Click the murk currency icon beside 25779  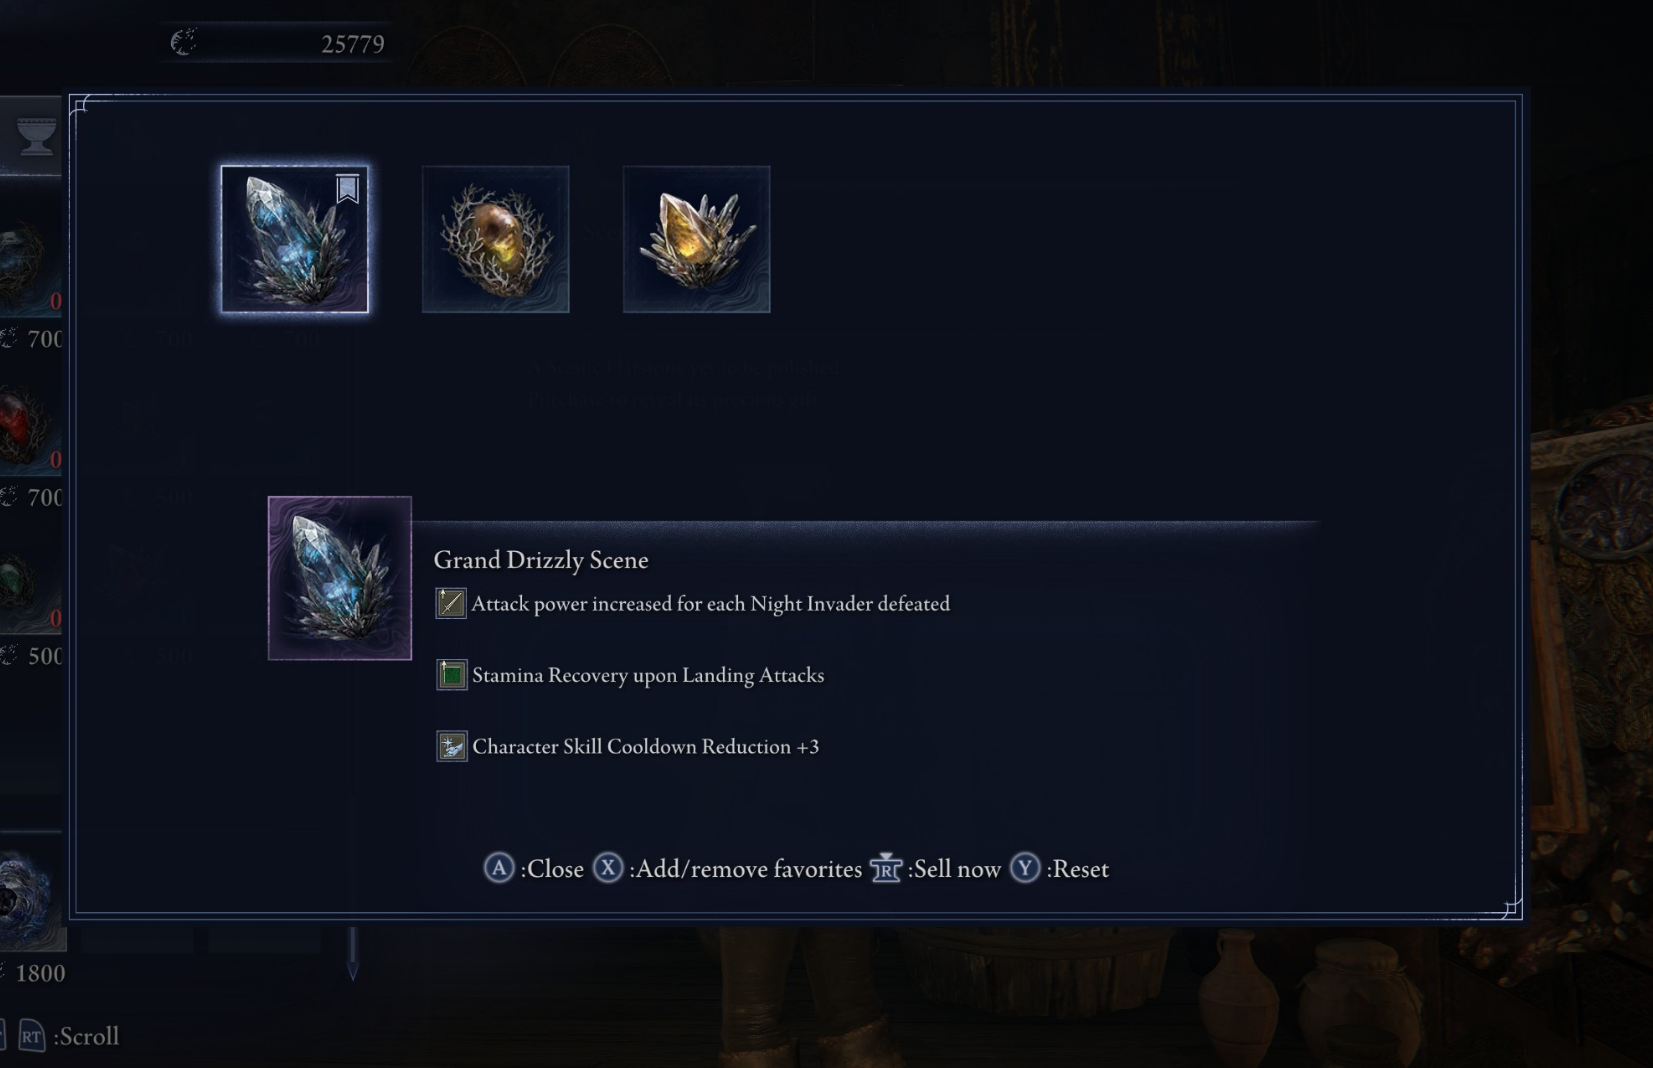pyautogui.click(x=184, y=42)
